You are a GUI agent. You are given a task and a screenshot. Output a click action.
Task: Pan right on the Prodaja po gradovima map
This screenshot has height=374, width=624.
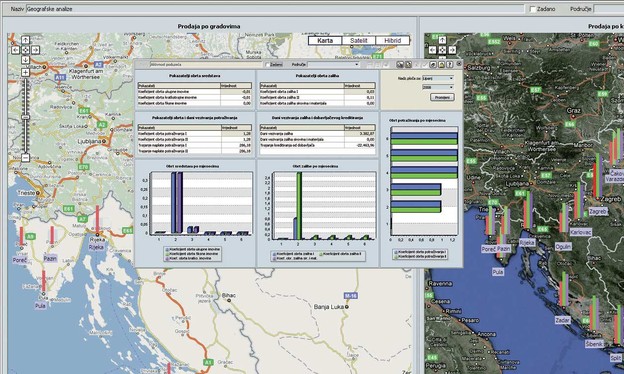(35, 50)
